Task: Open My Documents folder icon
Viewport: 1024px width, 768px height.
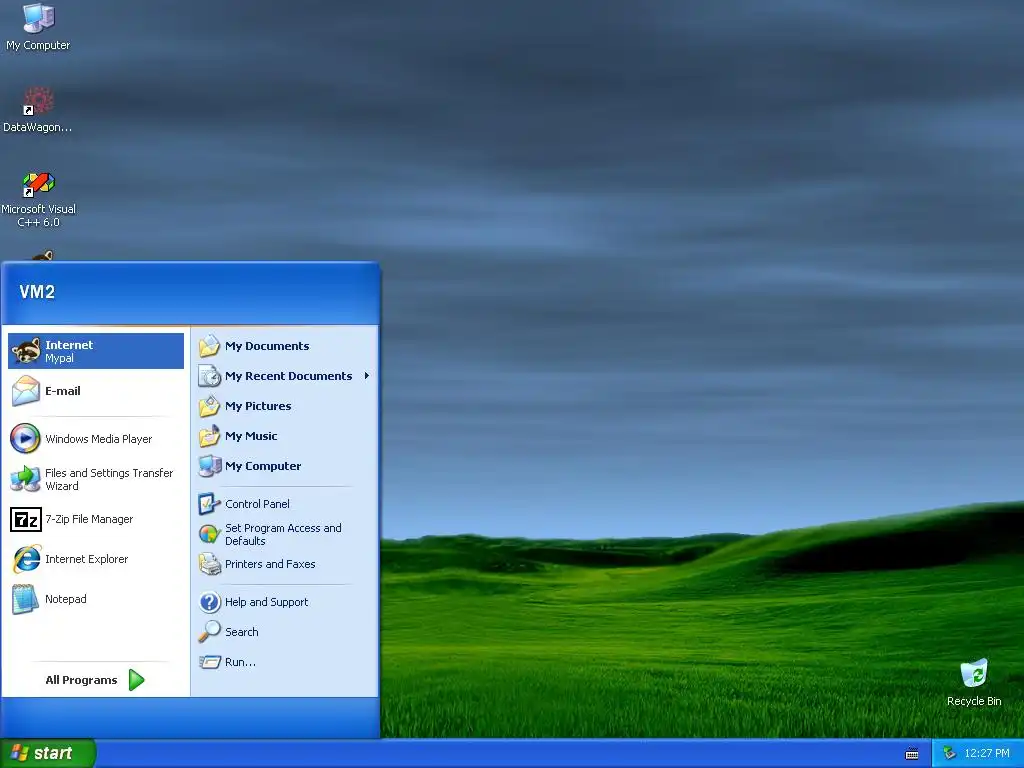Action: point(209,346)
